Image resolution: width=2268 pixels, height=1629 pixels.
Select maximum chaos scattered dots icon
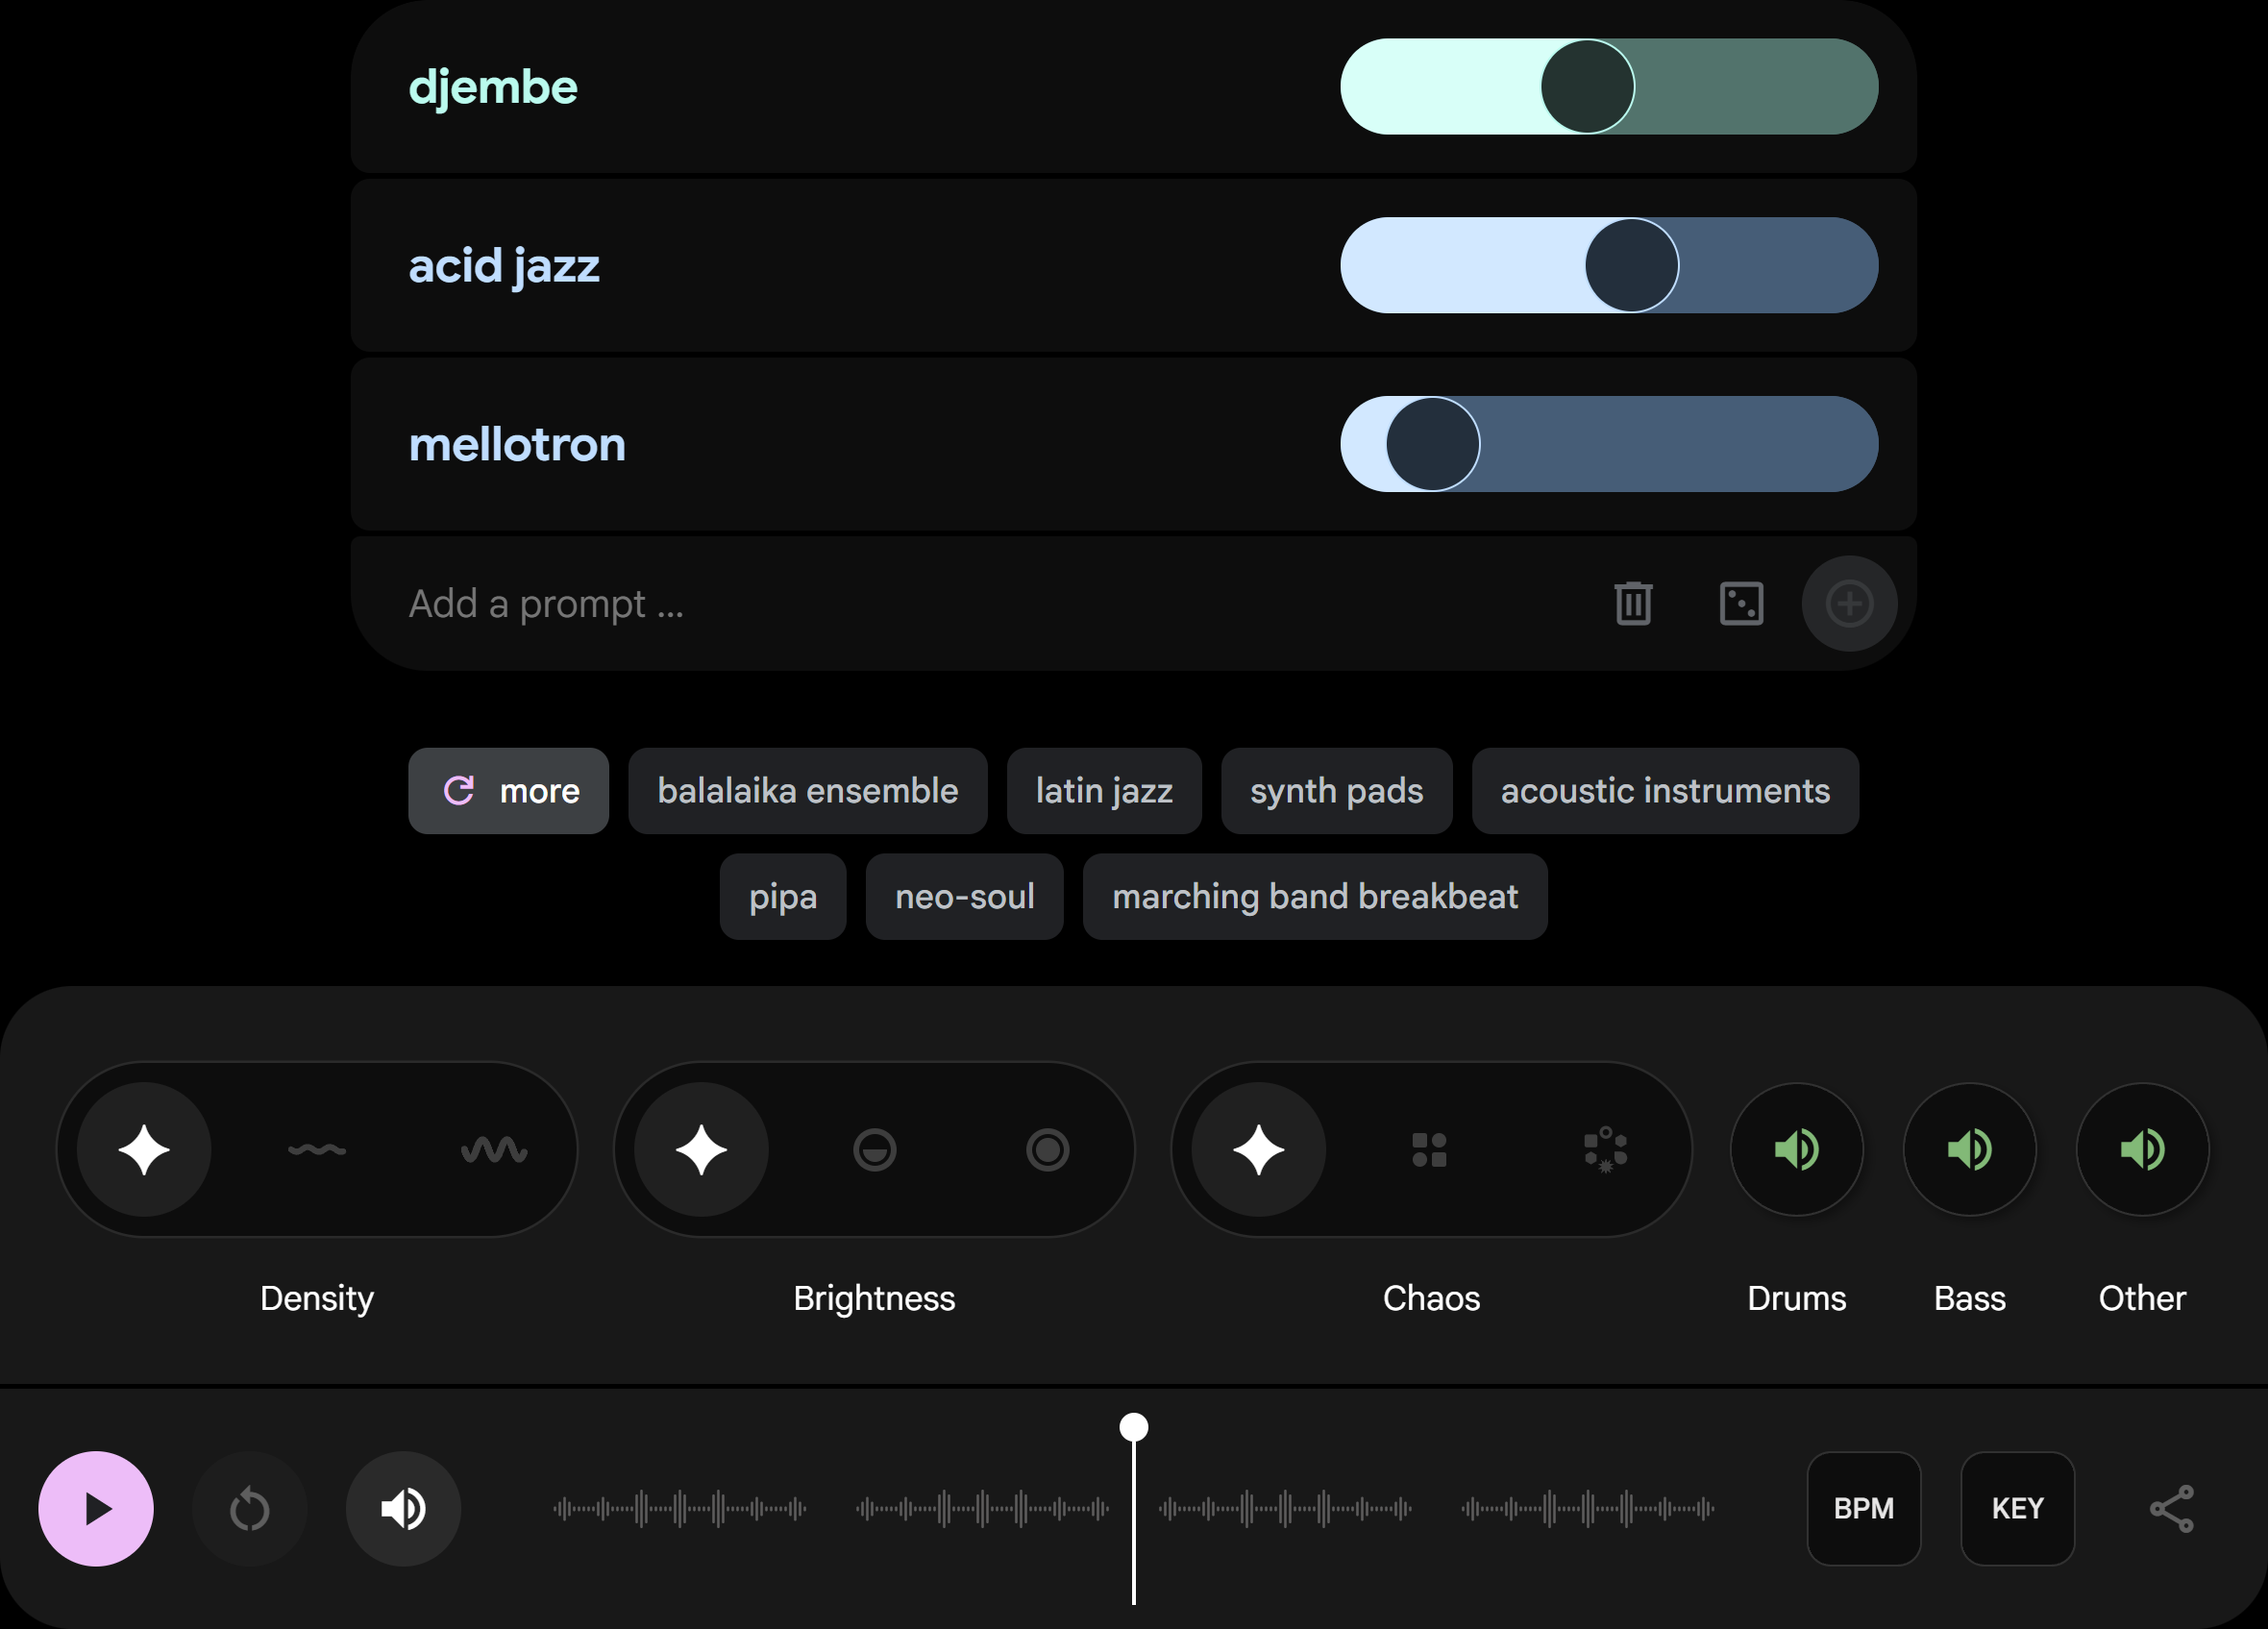1605,1149
